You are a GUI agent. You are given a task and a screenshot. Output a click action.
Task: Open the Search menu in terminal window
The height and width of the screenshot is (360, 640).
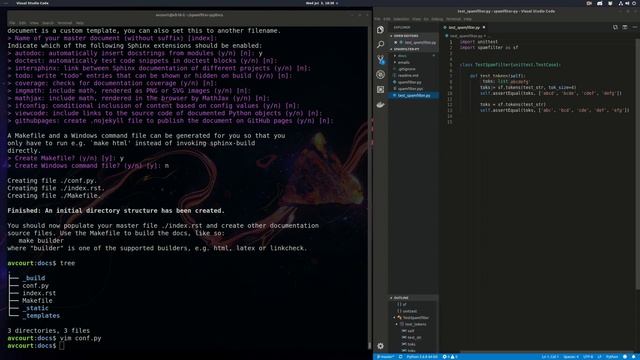pyautogui.click(x=48, y=23)
